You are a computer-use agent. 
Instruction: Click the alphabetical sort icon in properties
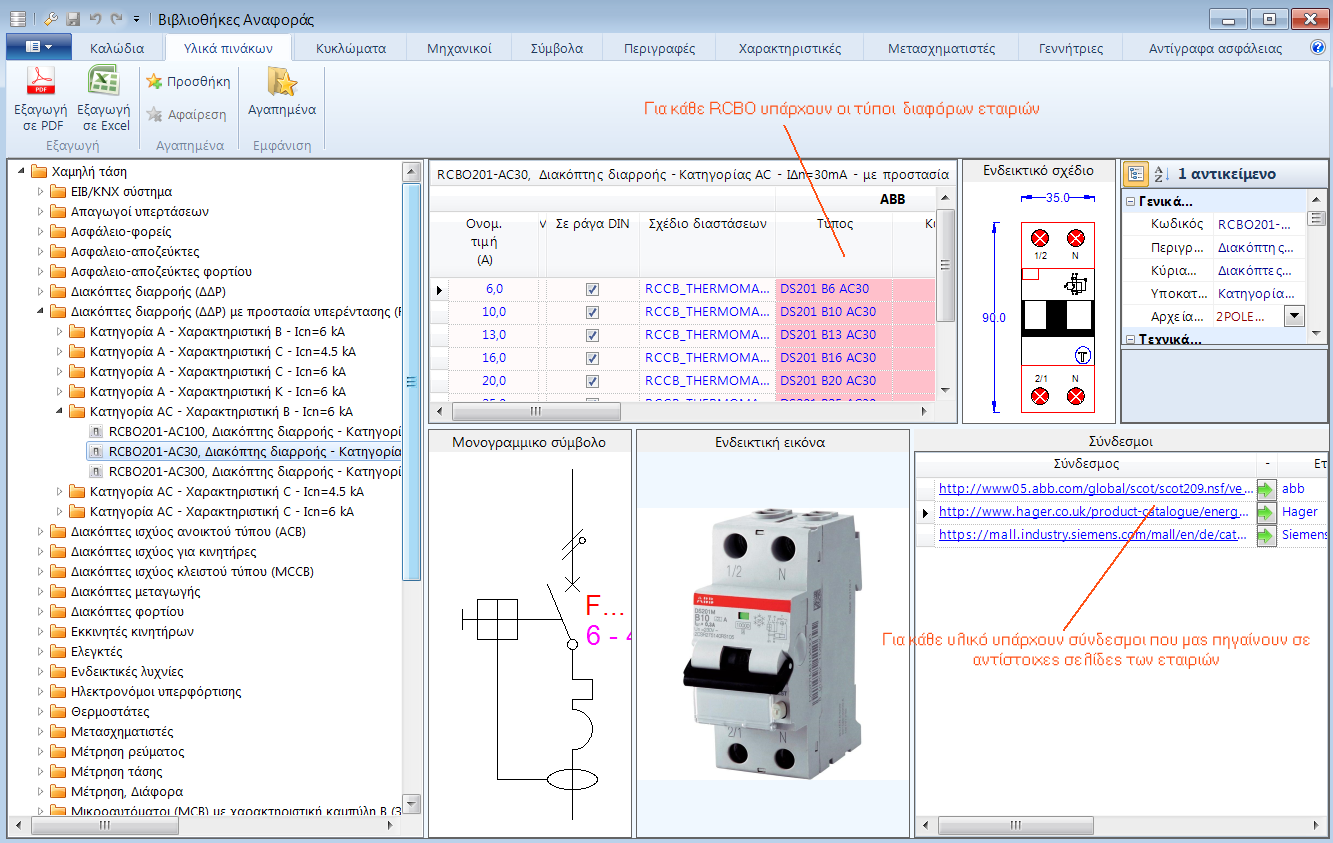1161,174
